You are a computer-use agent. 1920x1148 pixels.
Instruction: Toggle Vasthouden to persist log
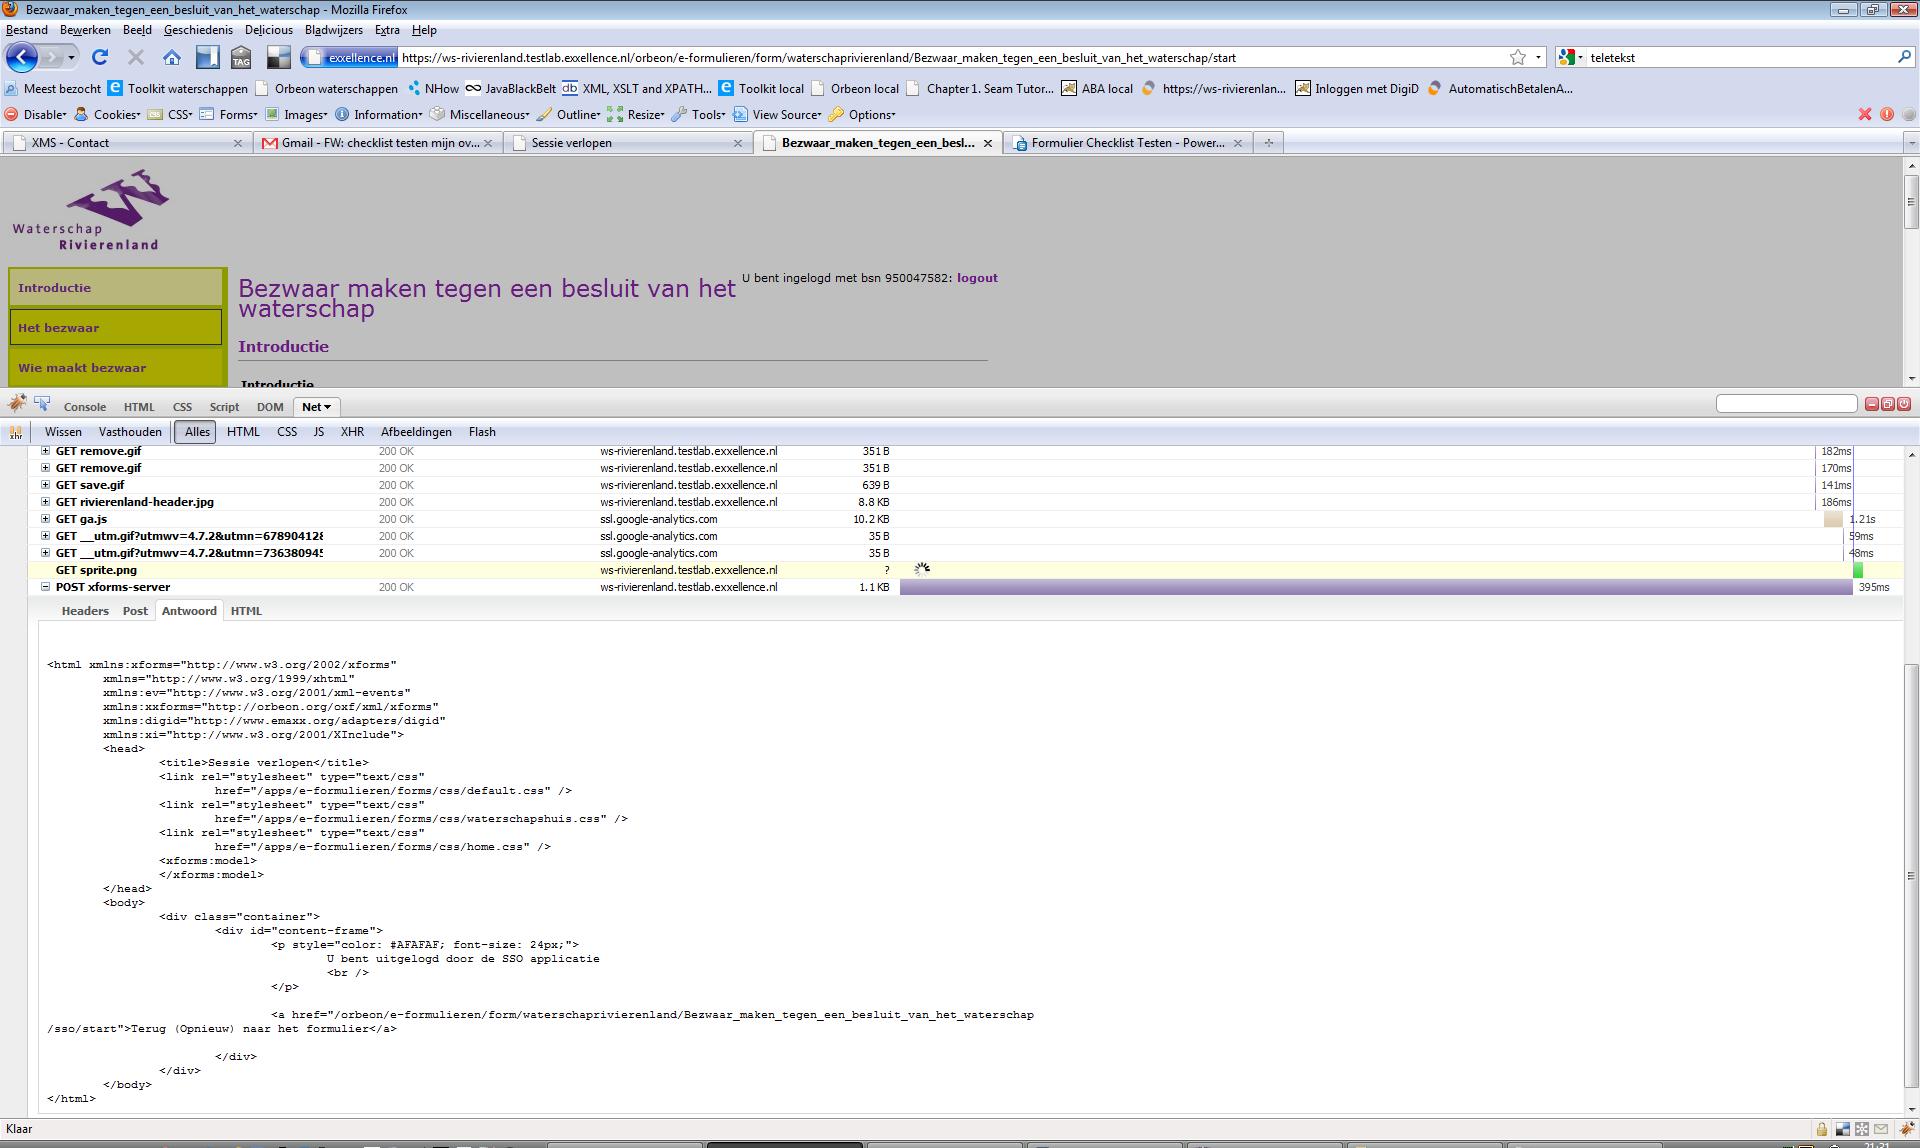click(x=130, y=432)
